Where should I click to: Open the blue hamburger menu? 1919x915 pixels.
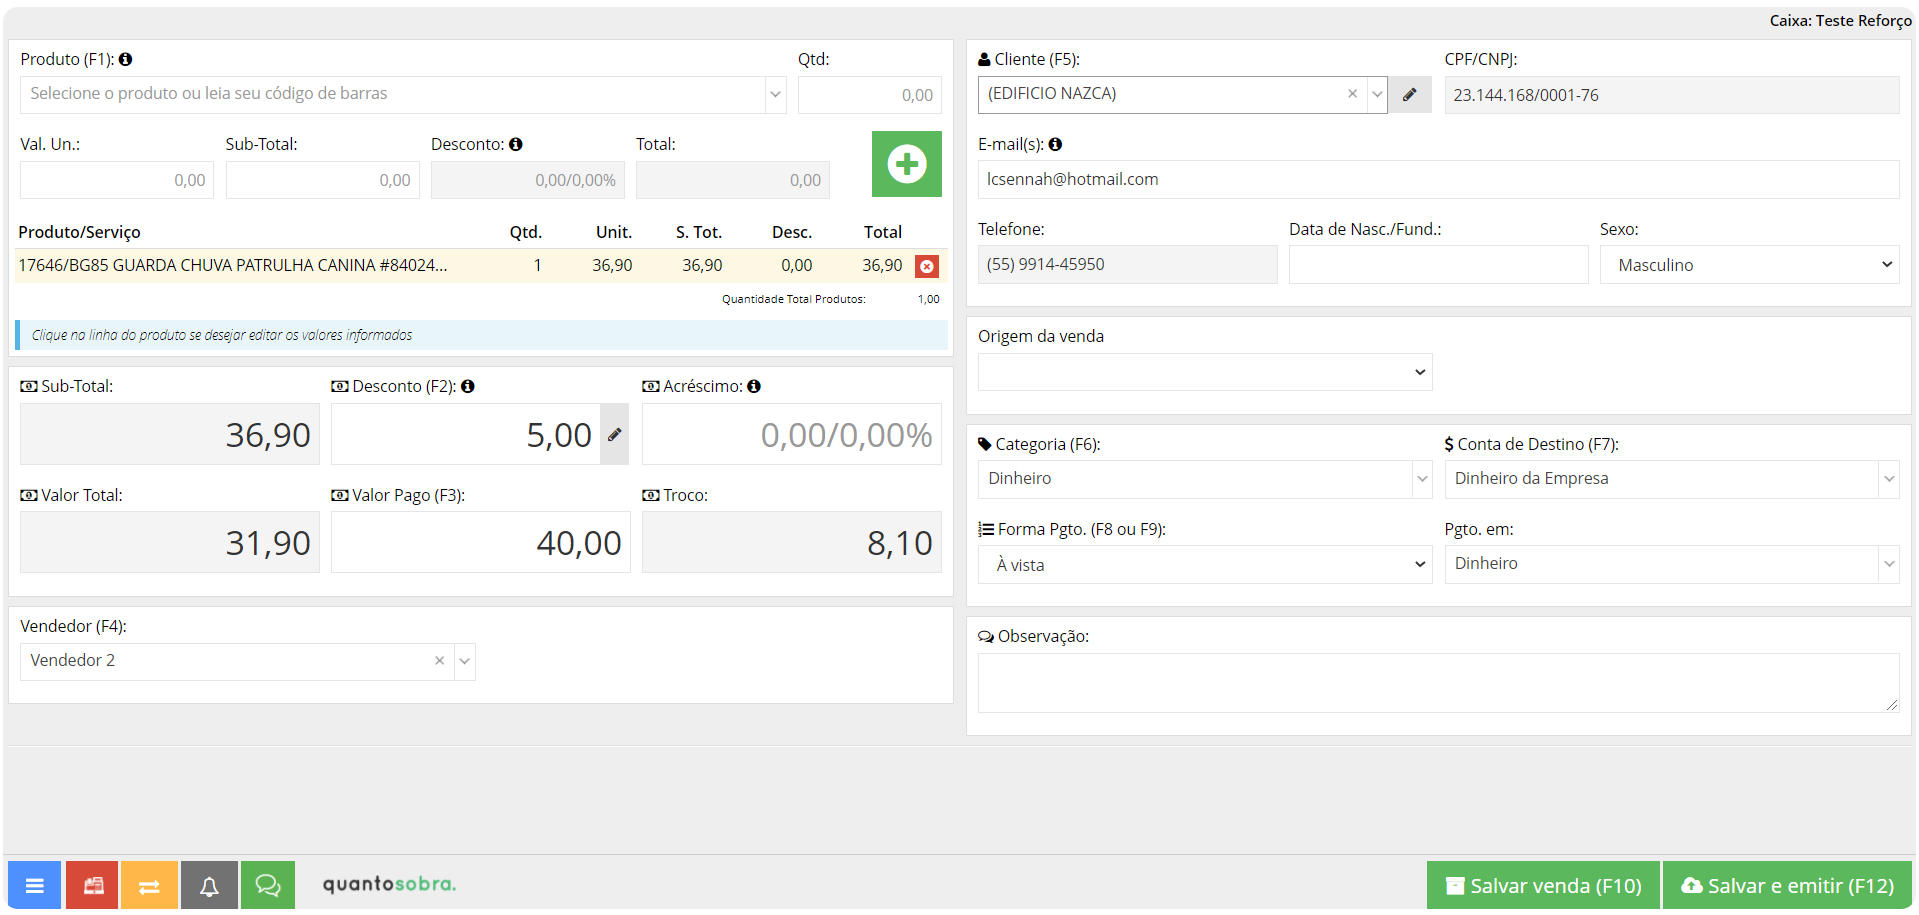pyautogui.click(x=35, y=885)
